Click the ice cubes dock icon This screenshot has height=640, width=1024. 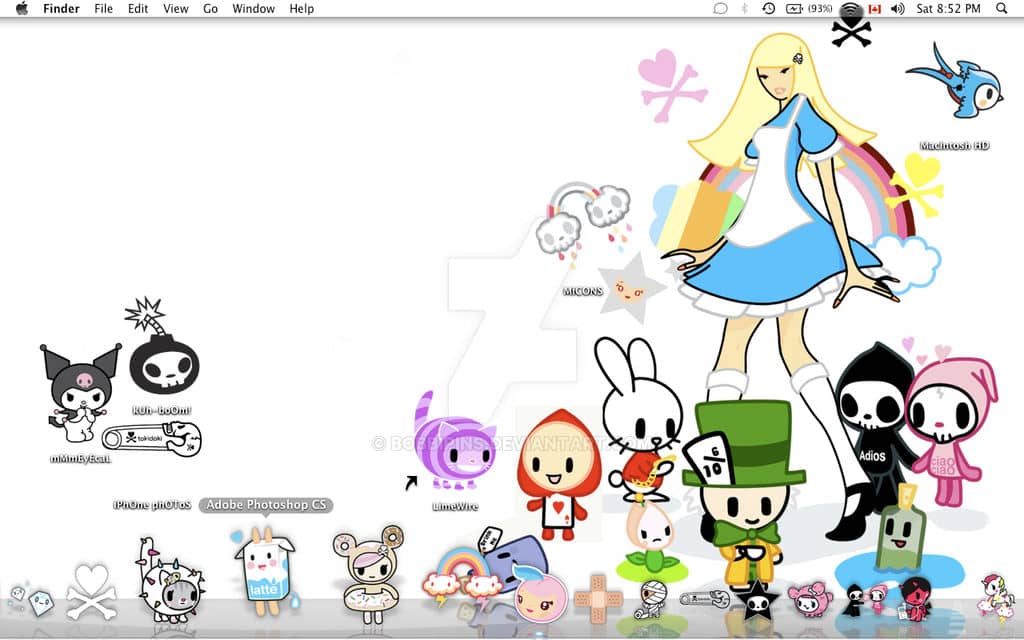(x=33, y=600)
